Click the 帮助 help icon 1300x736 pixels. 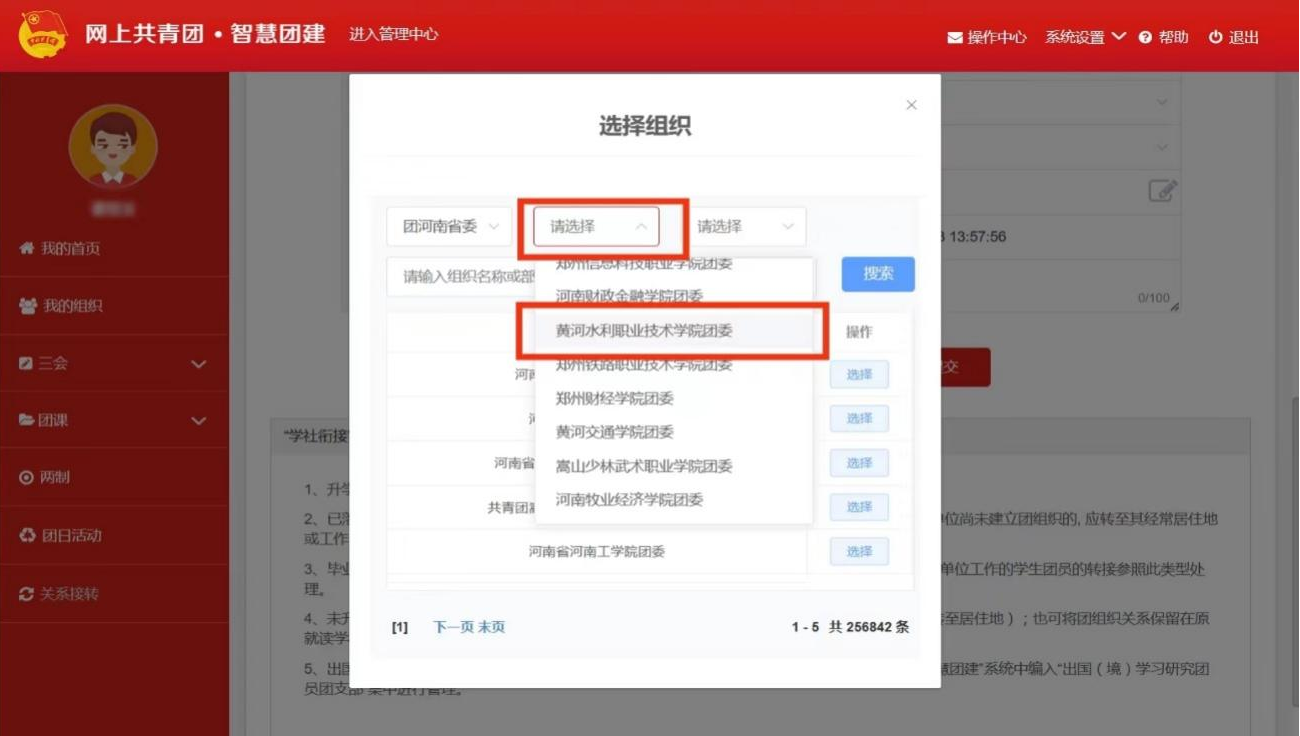point(1145,38)
